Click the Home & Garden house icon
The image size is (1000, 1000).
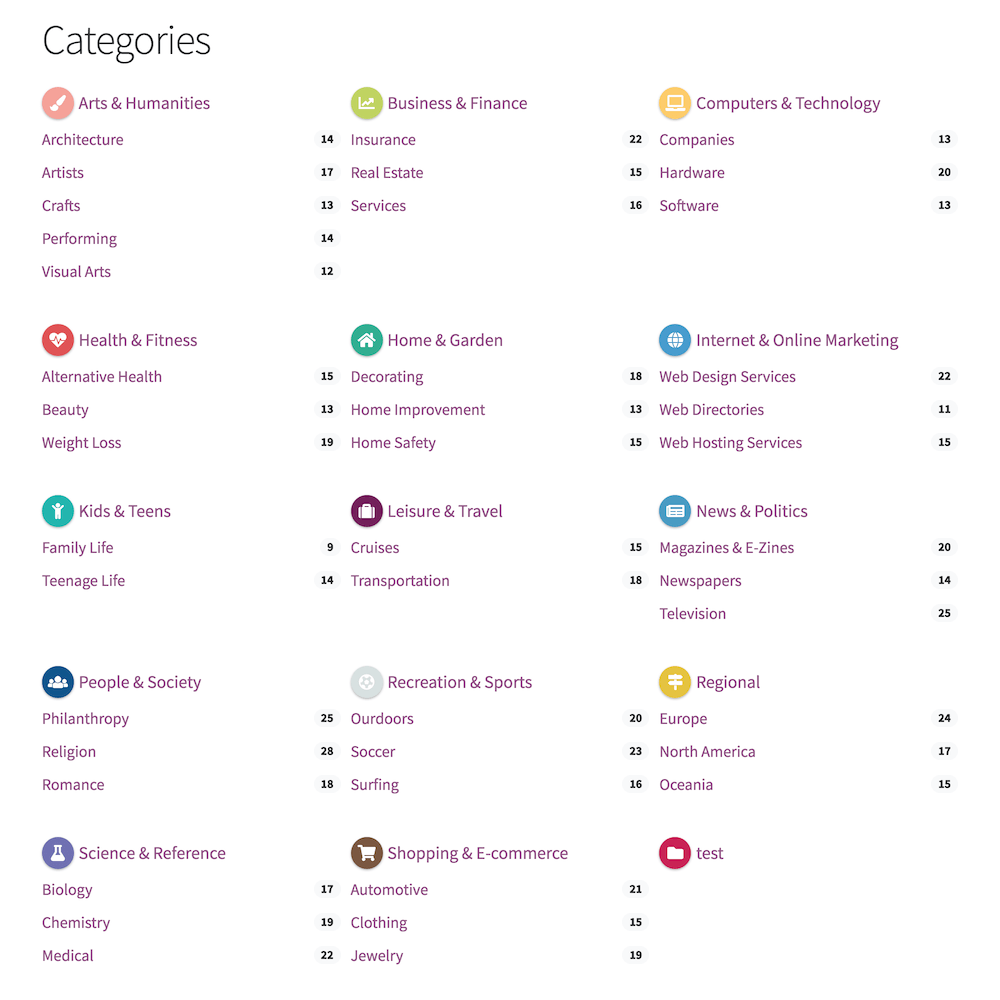click(x=366, y=340)
